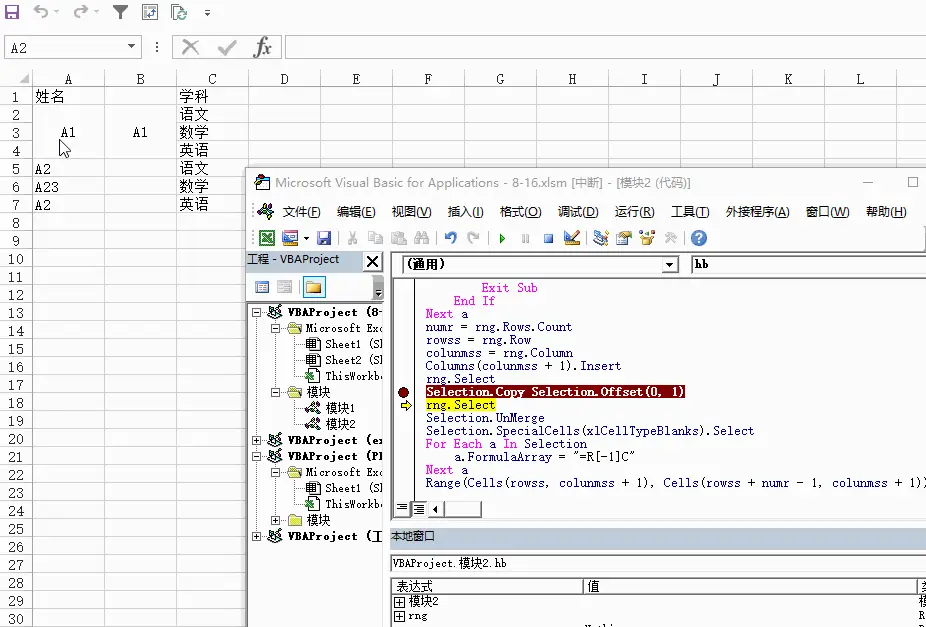This screenshot has height=627, width=926.
Task: Switch to Excel via View Microsoft Excel icon
Action: coord(267,238)
